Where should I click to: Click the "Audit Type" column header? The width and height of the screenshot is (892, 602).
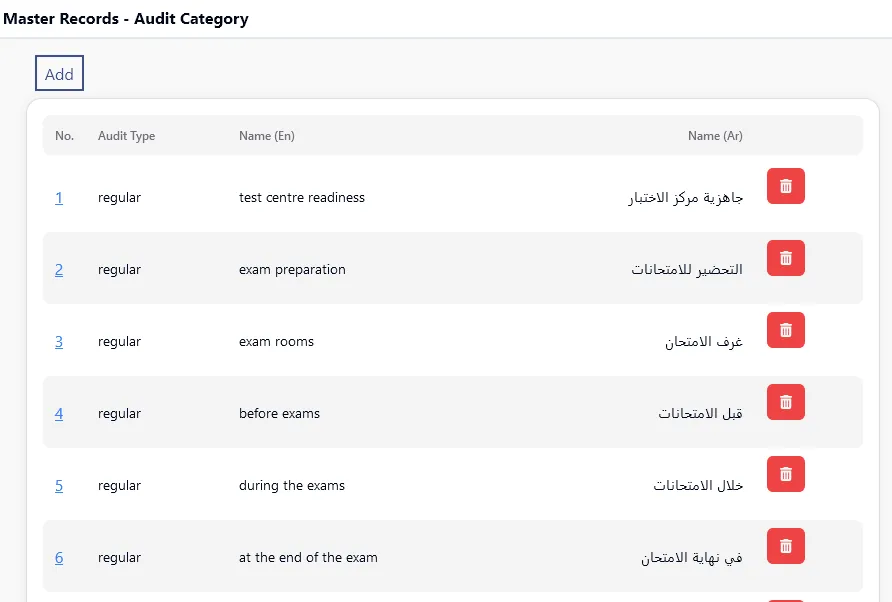(126, 135)
